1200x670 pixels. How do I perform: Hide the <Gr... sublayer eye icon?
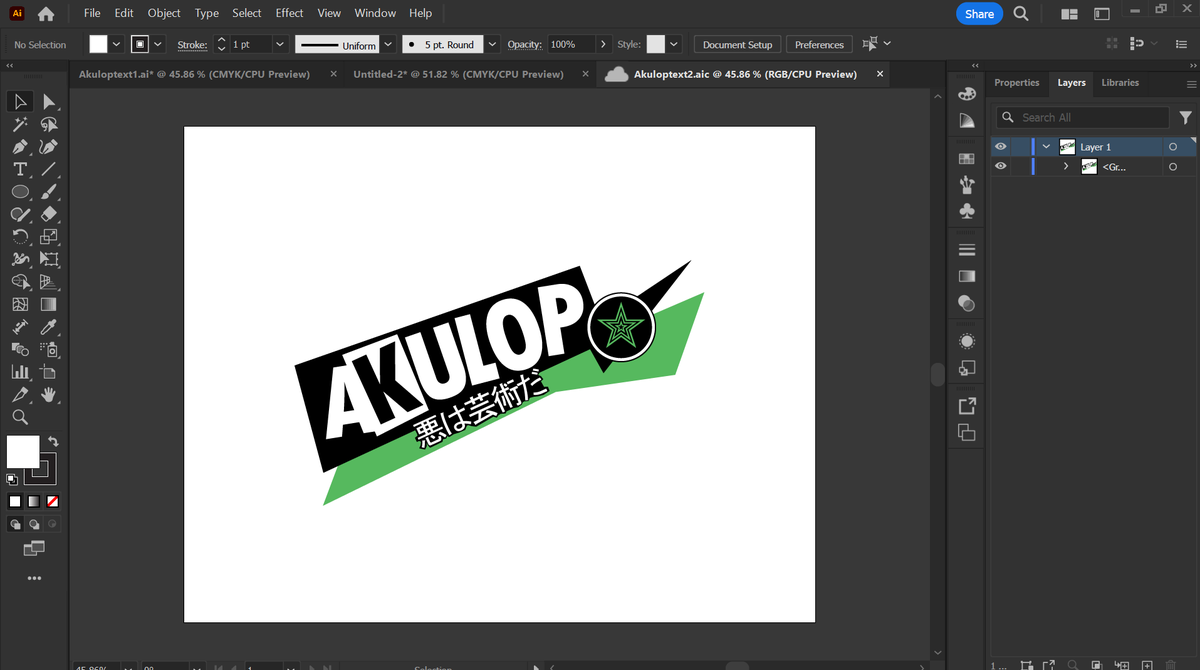point(1001,167)
